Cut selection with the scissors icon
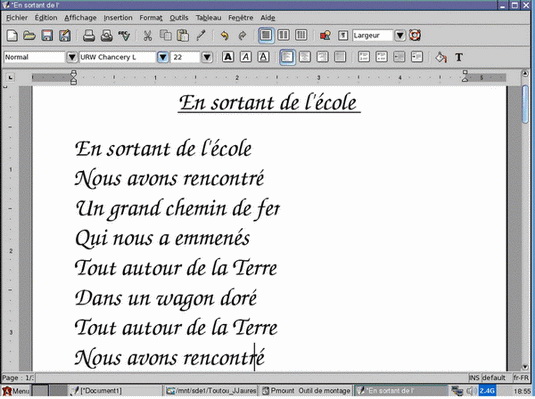This screenshot has height=399, width=535. [x=148, y=35]
